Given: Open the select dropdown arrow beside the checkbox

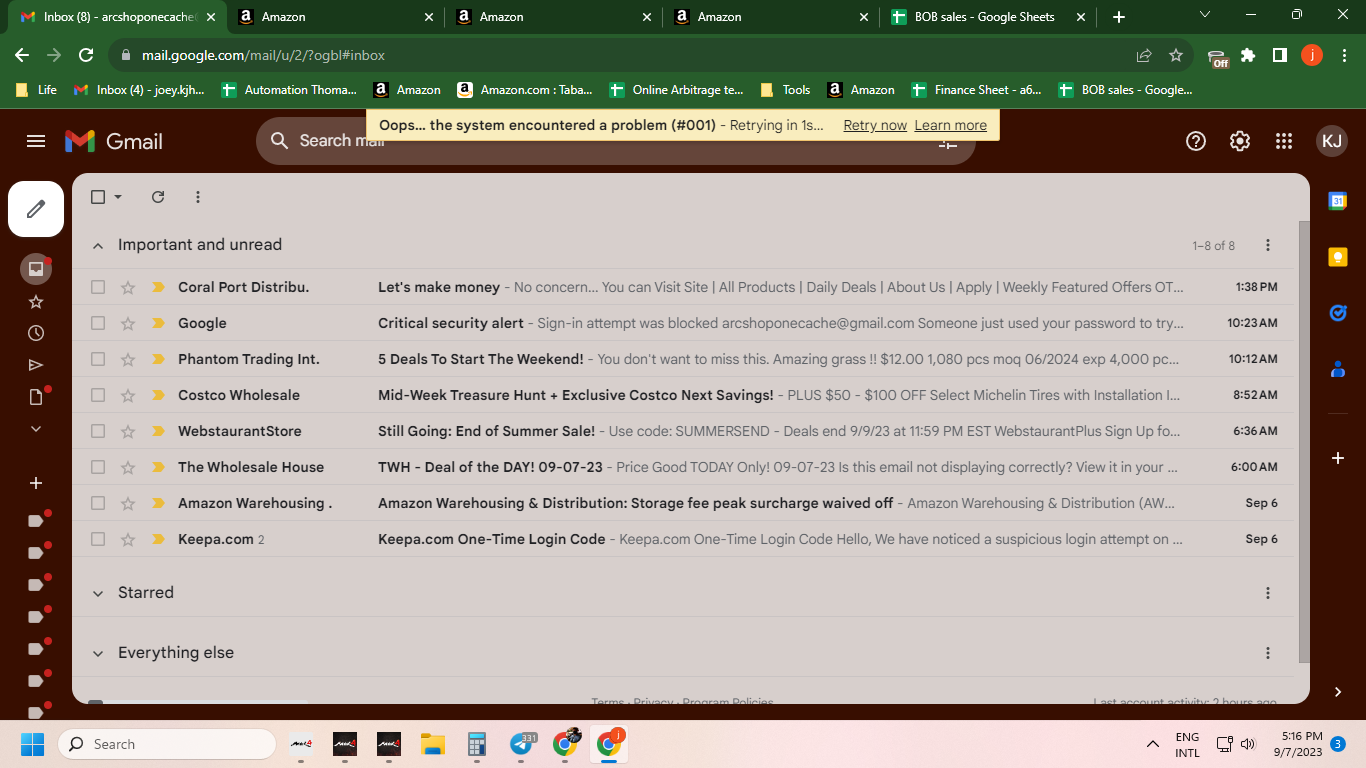Looking at the screenshot, I should click(x=118, y=197).
